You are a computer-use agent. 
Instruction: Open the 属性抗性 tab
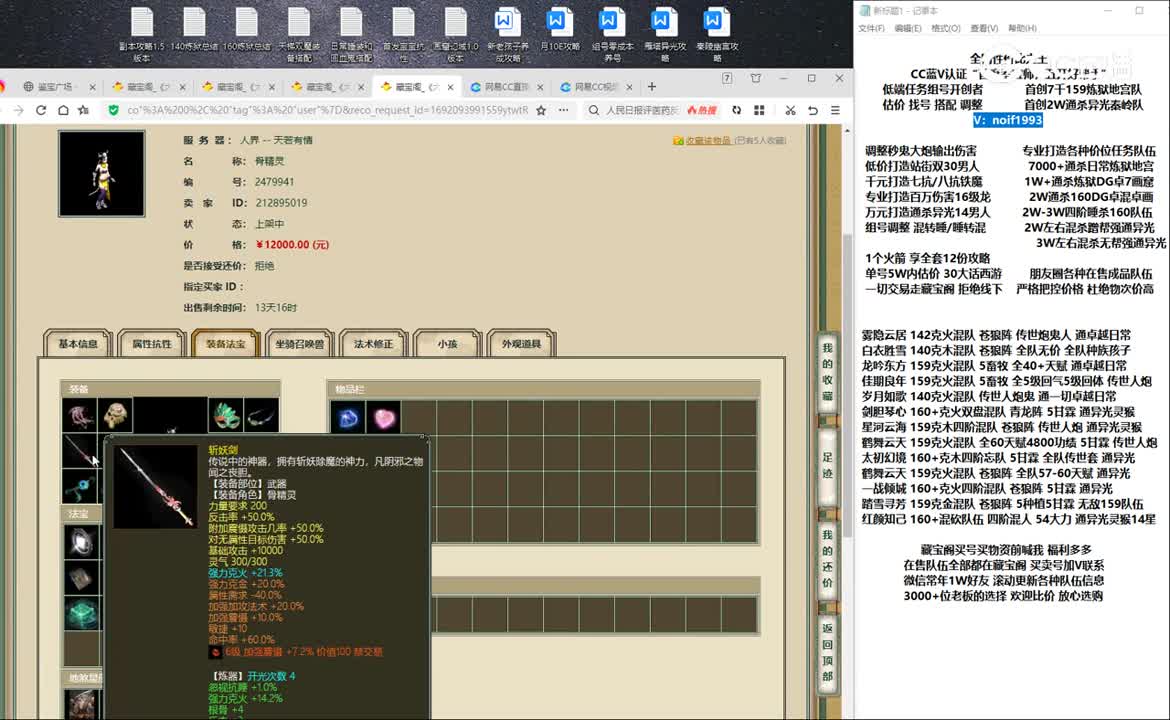pos(151,344)
